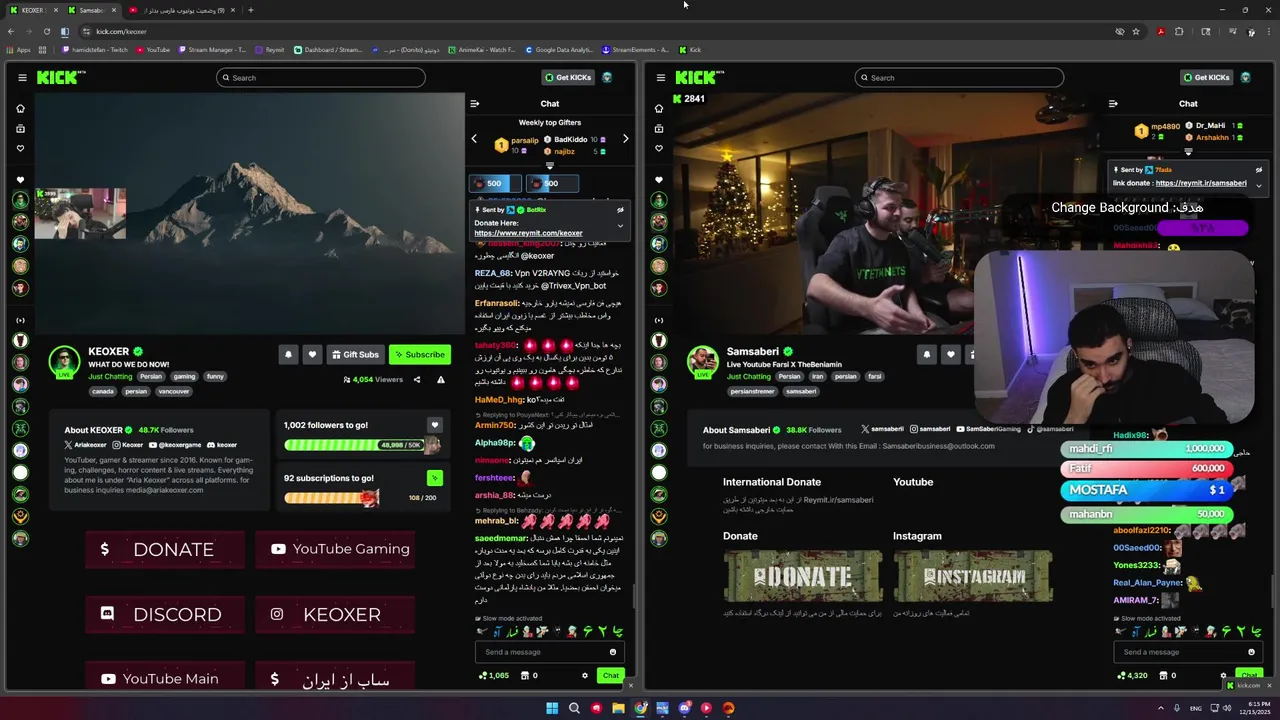
Task: Open the hamburger menu in the Samsaberi Kick window
Action: (660, 78)
